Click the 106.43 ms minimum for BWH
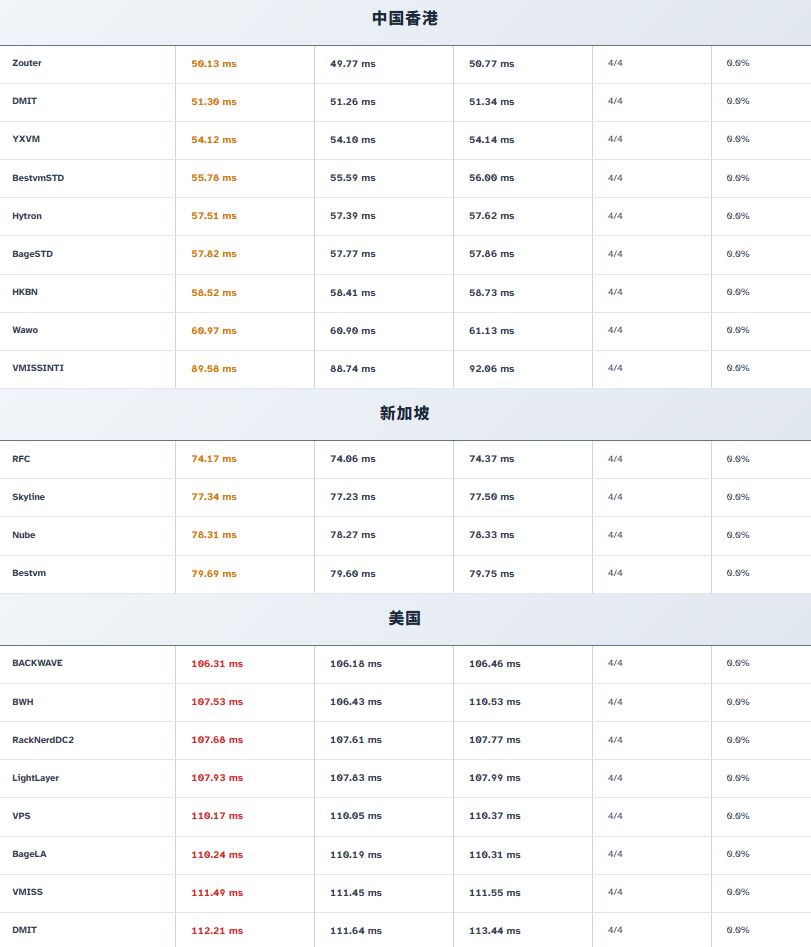The image size is (811, 947). coord(356,702)
